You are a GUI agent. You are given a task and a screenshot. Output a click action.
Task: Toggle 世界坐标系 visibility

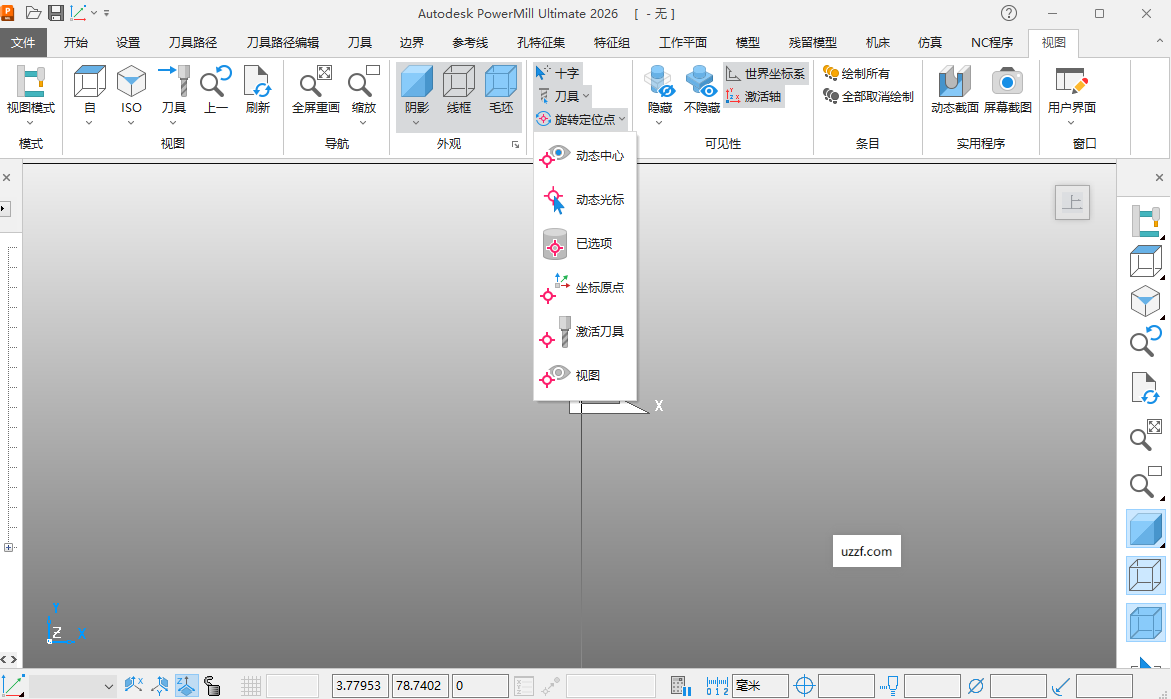click(765, 74)
